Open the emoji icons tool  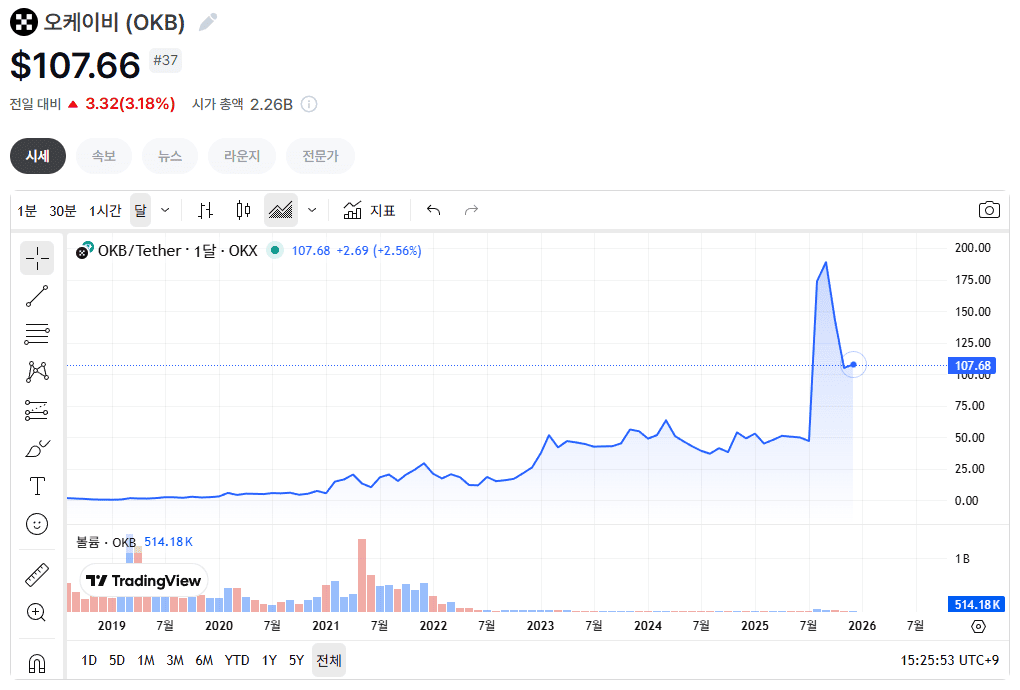point(37,524)
